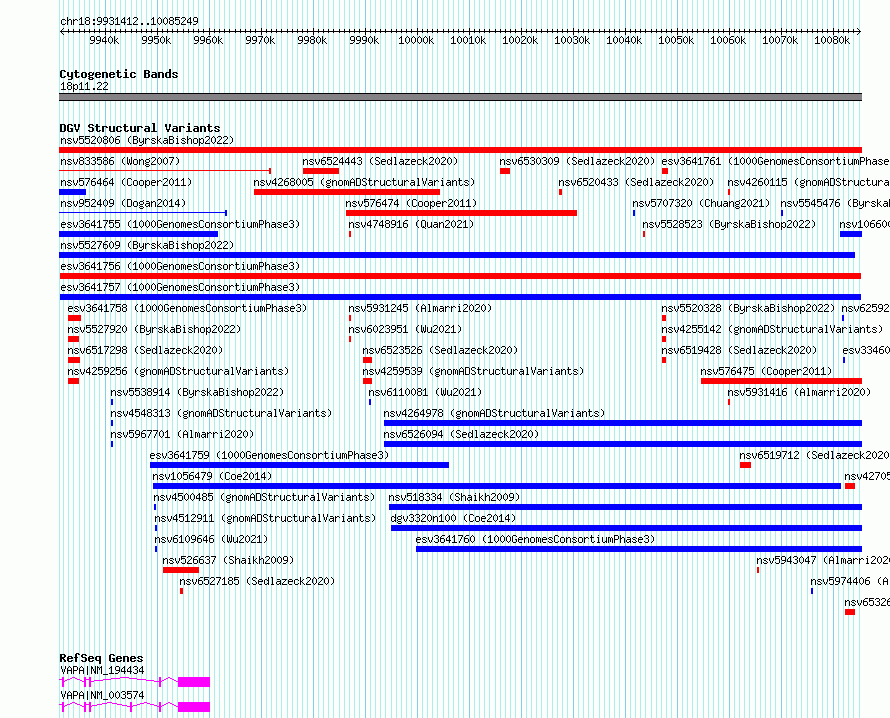Screen dimensions: 890x718
Task: Open nsv5528523 (ByrskaBishop2022) label
Action: point(729,224)
